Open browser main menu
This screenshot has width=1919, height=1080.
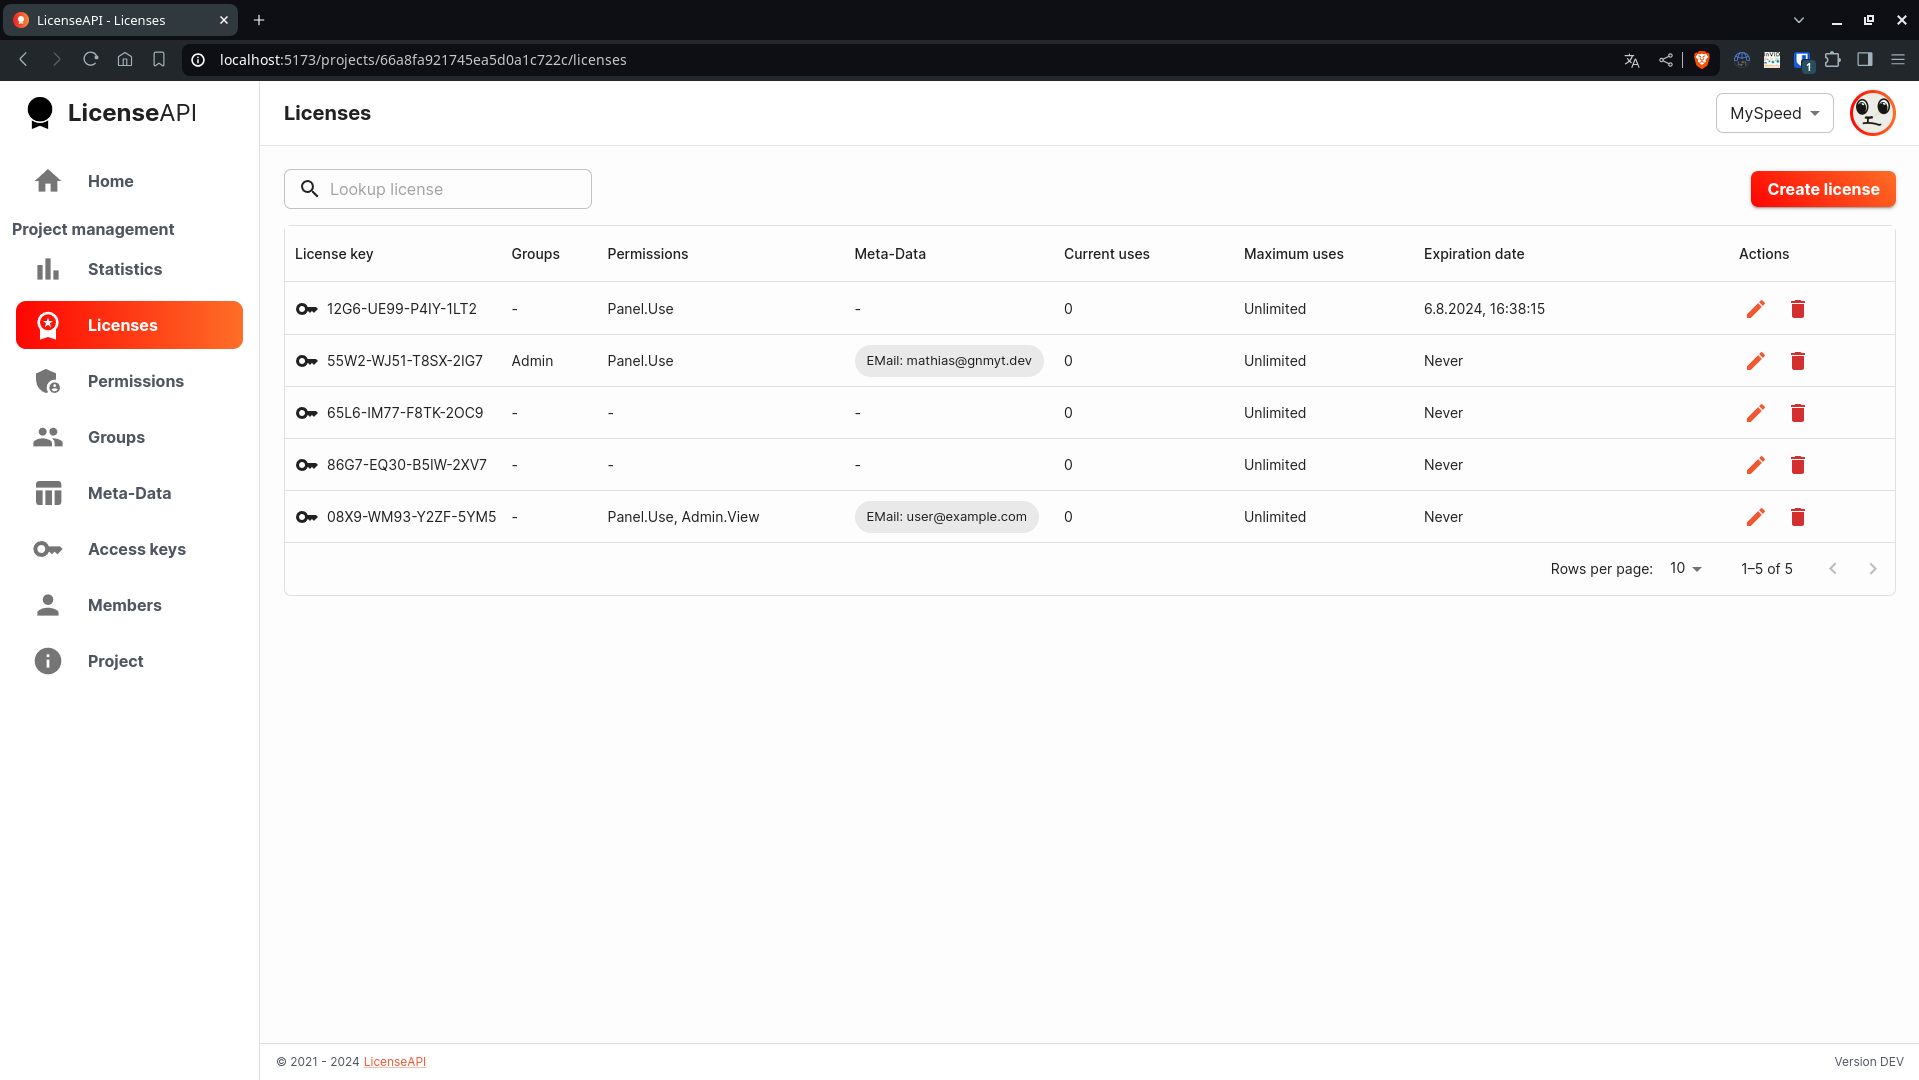click(1898, 60)
